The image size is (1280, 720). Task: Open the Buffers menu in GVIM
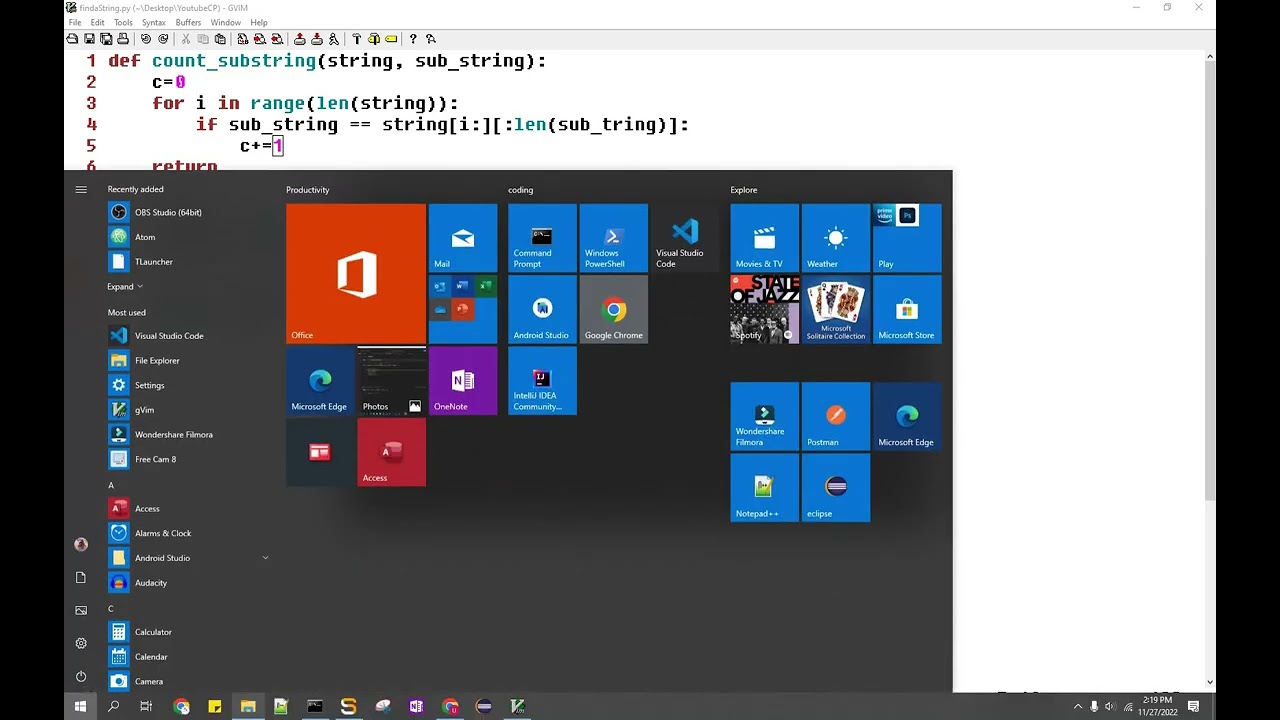pos(188,22)
